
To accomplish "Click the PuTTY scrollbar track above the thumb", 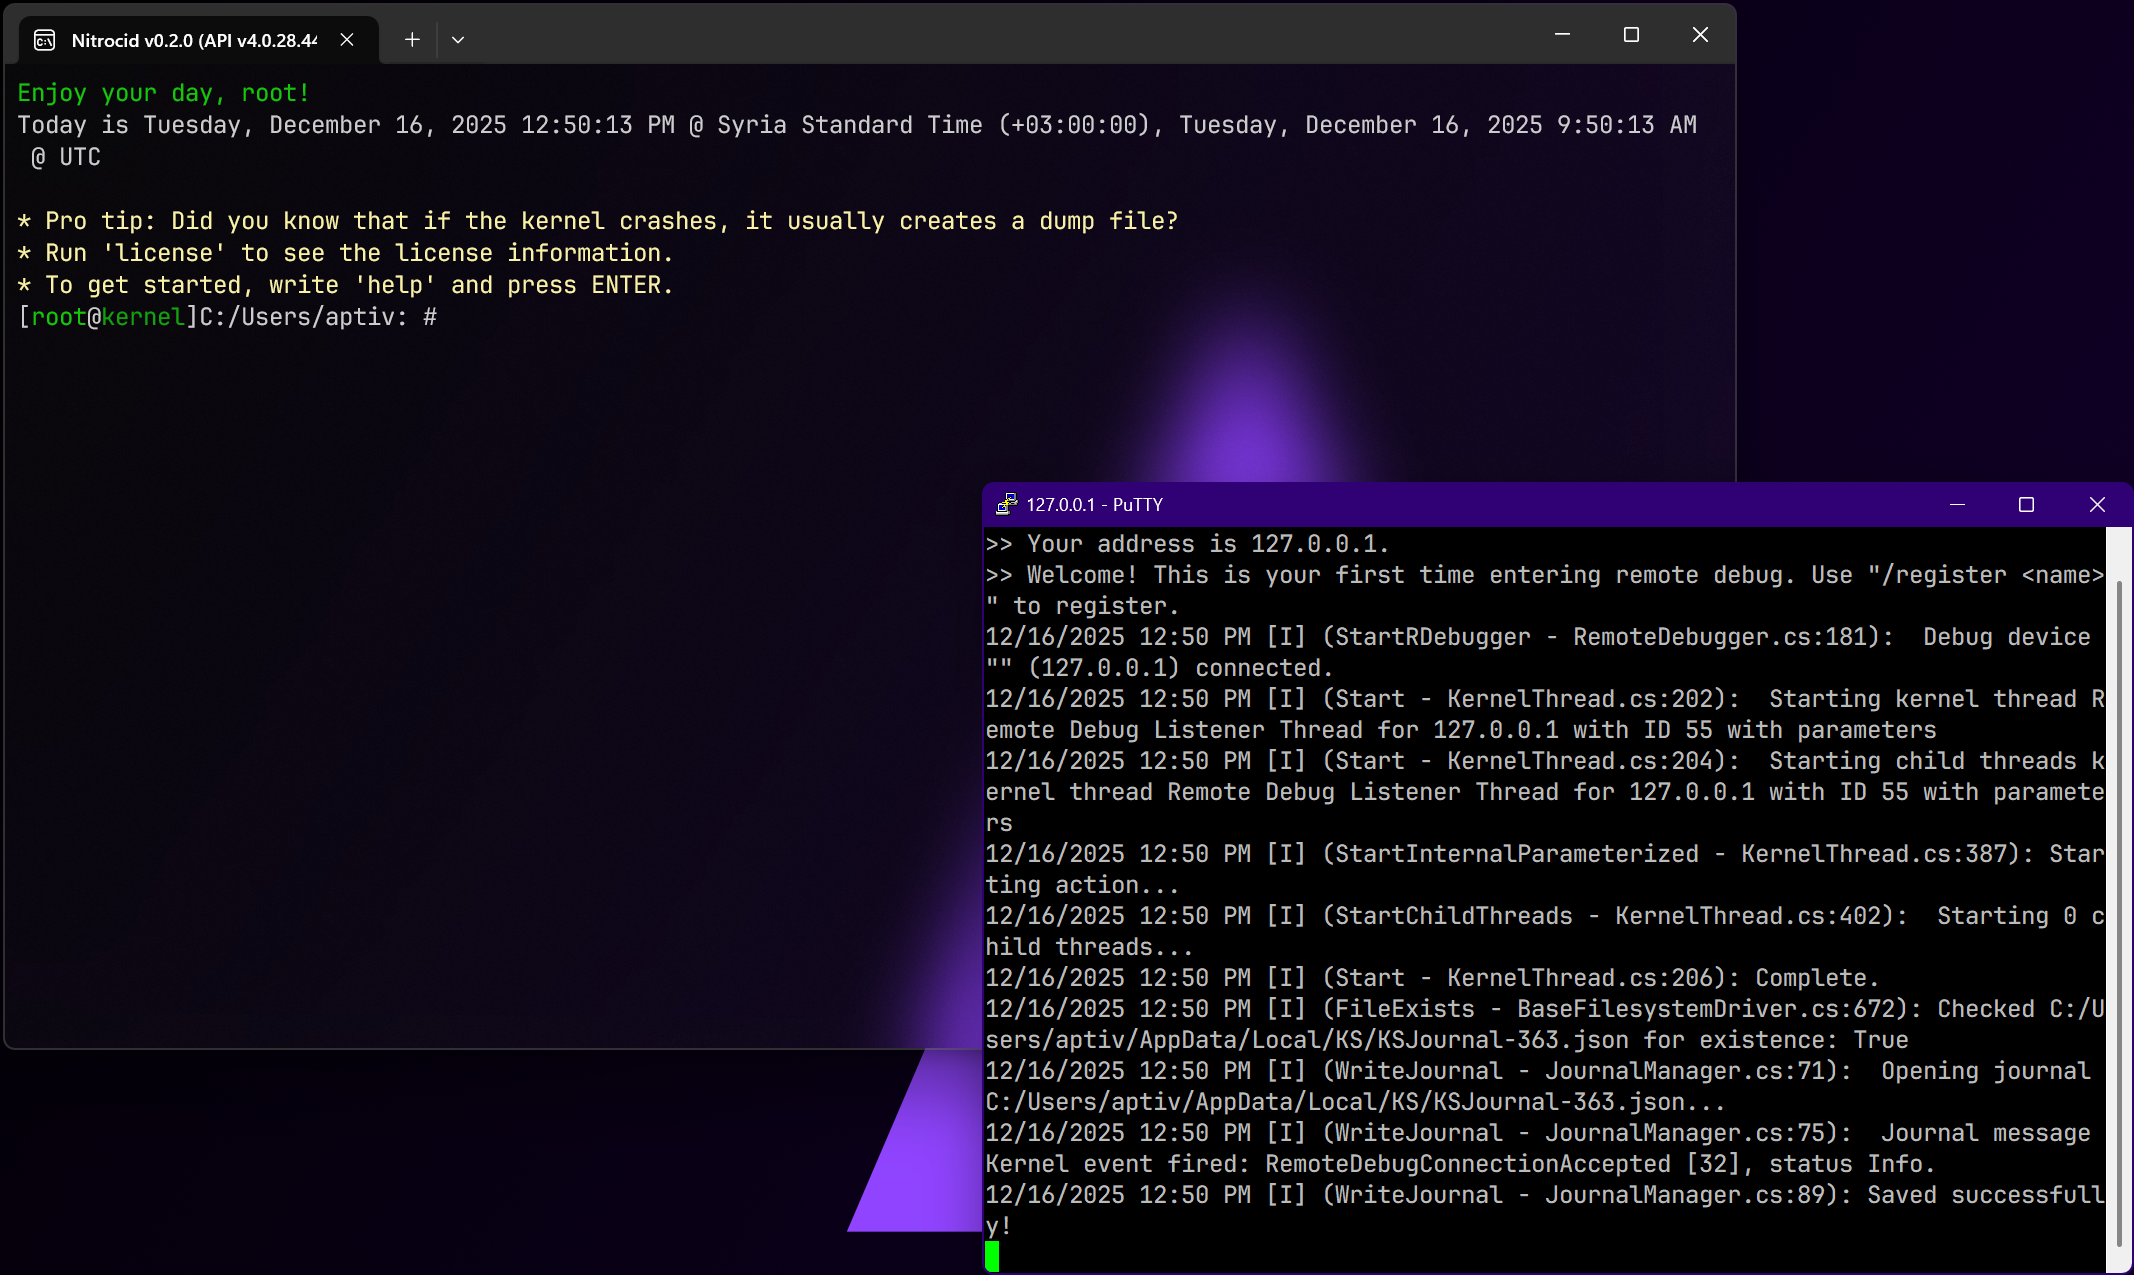I will [2119, 552].
